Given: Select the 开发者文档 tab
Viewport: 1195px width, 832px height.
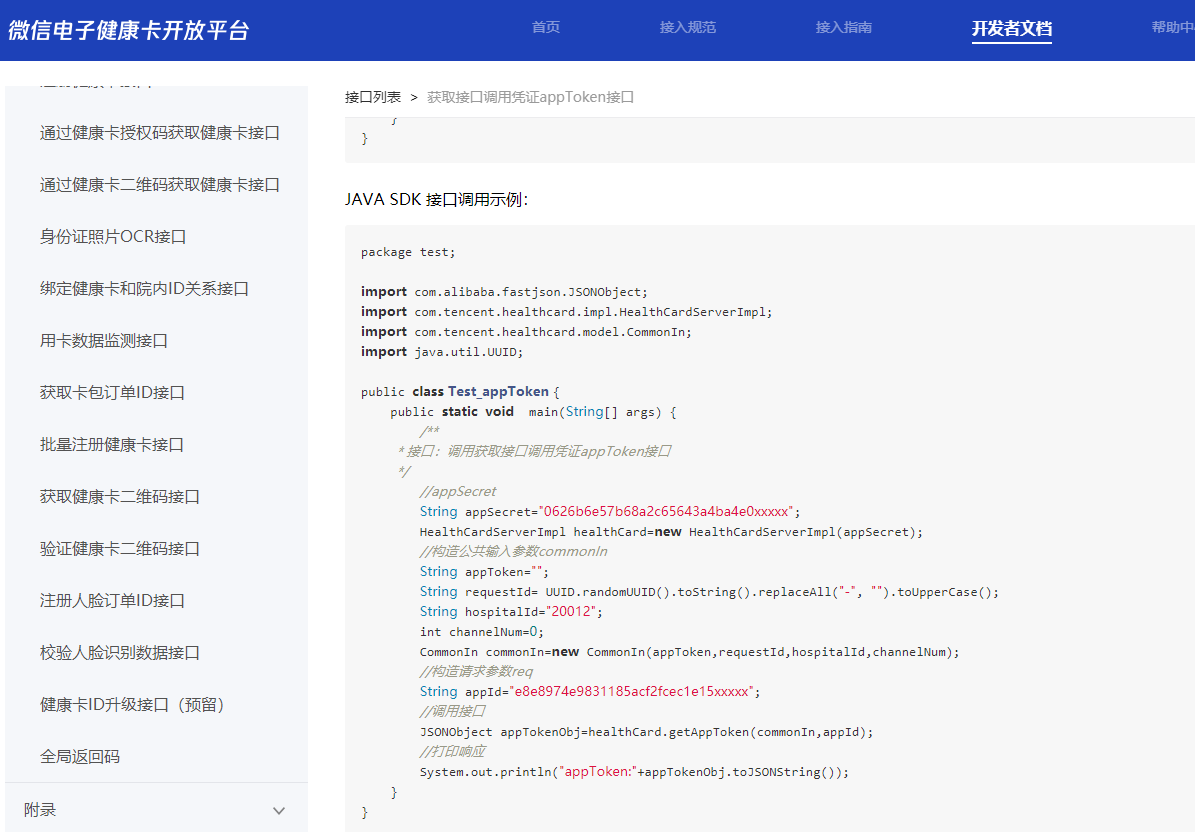Looking at the screenshot, I should (1012, 27).
